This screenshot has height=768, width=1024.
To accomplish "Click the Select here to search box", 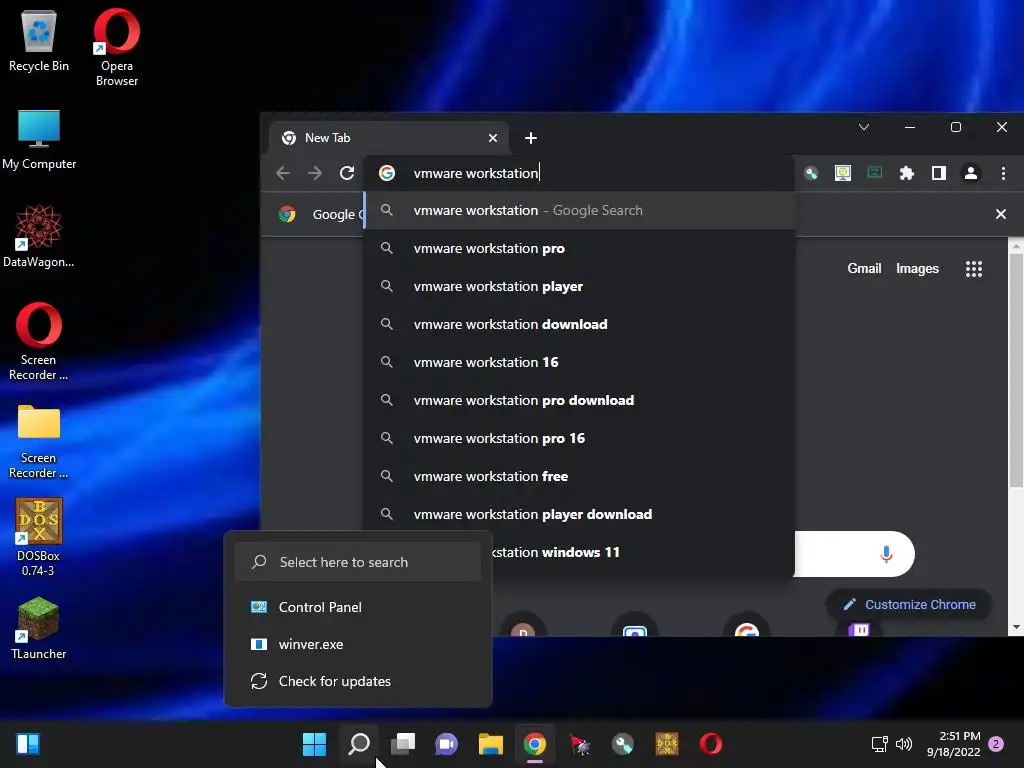I will coord(358,562).
